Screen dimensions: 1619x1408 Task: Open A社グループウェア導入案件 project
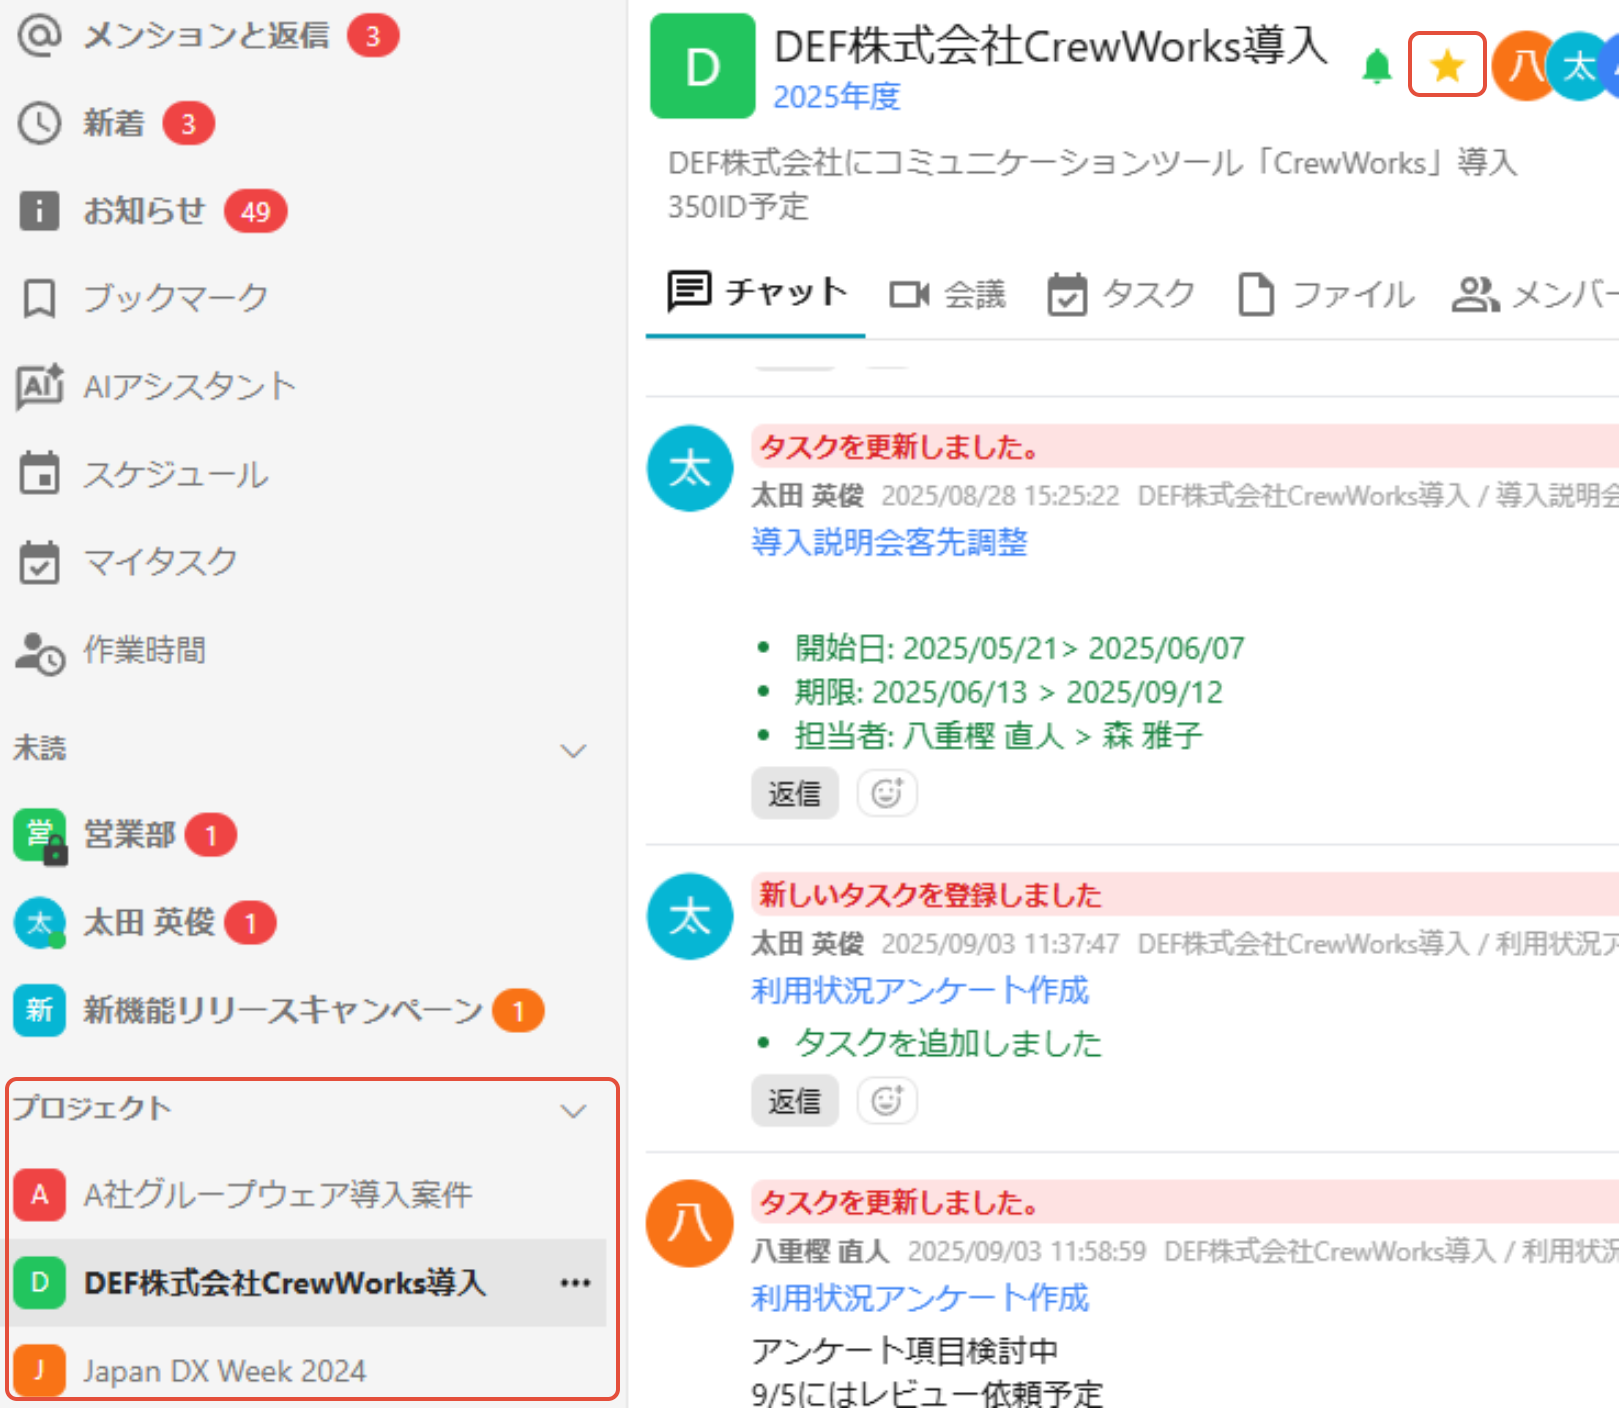pyautogui.click(x=243, y=1194)
